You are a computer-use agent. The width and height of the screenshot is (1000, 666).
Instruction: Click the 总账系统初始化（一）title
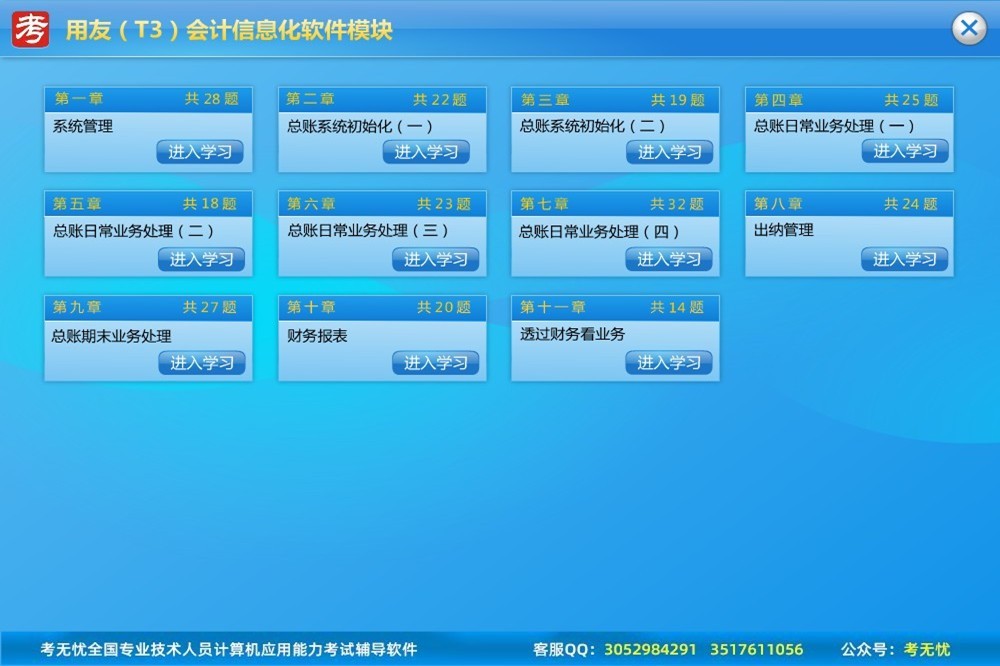[360, 126]
